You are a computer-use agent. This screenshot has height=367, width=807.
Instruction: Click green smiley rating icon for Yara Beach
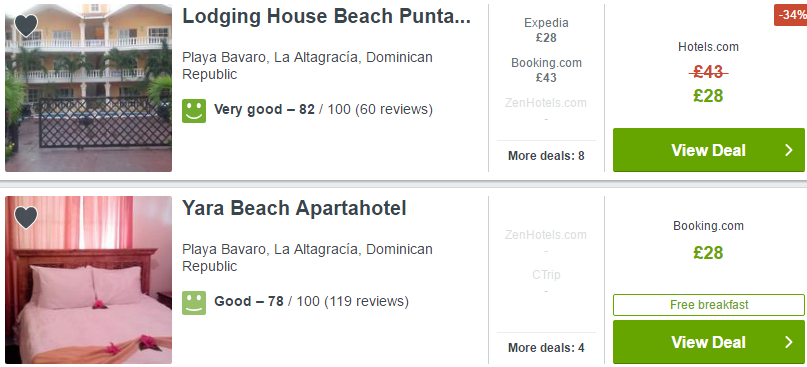click(194, 303)
